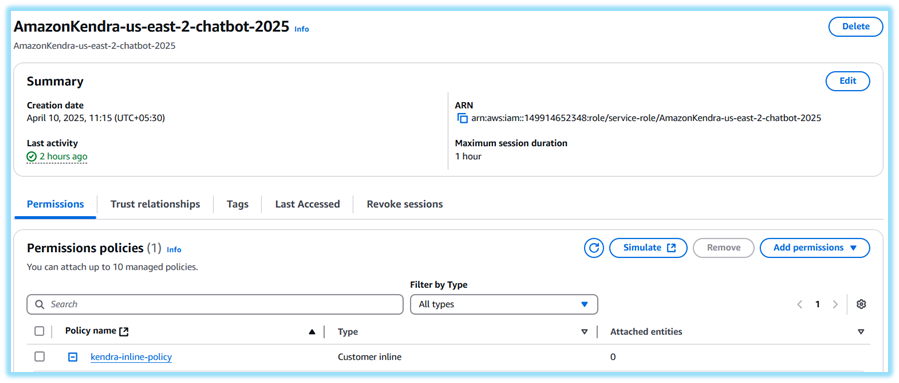Click the search magnifier icon
Image resolution: width=899 pixels, height=383 pixels.
40,304
